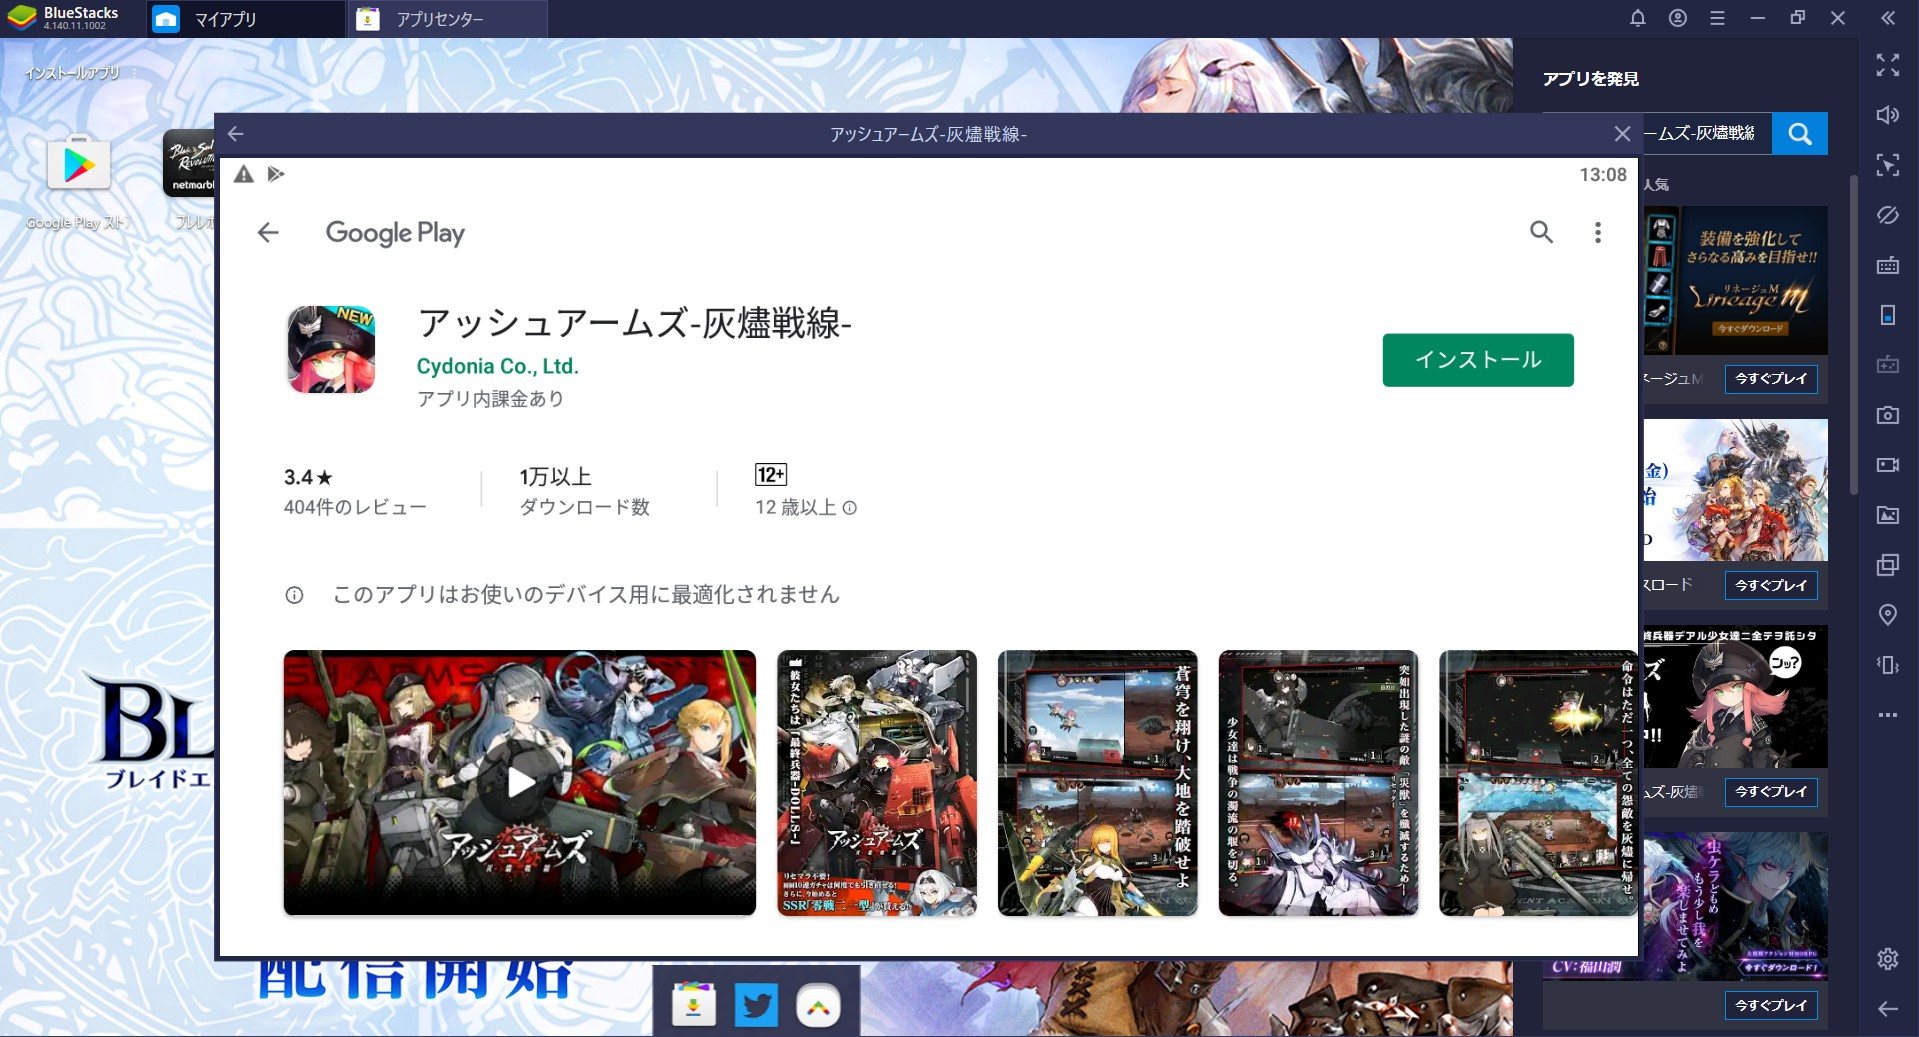Click info icon beside 12 歳以上

point(849,508)
